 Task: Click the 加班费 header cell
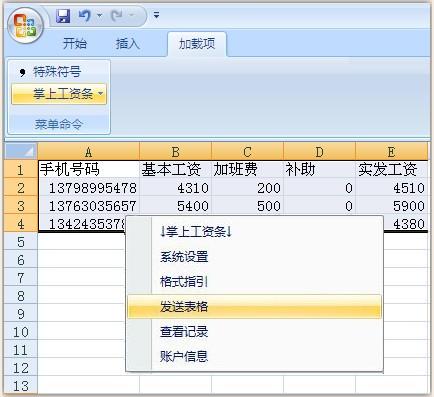pos(247,169)
